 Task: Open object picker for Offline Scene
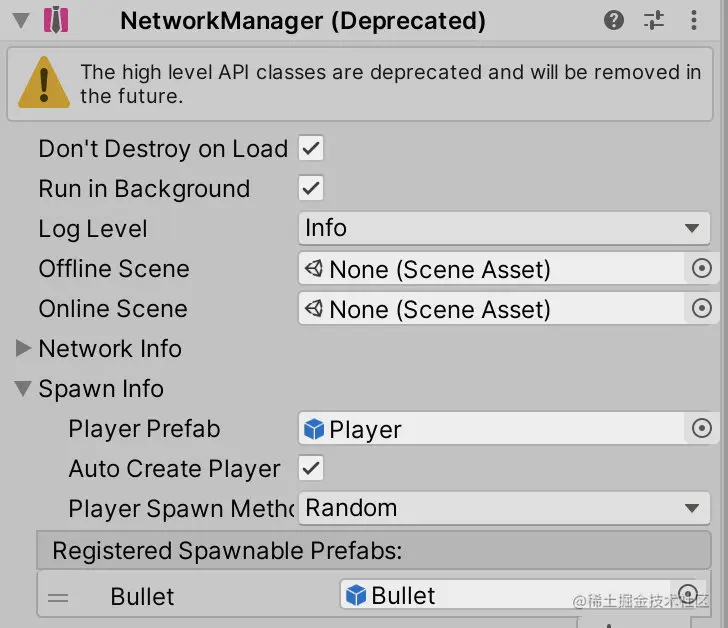[x=702, y=268]
